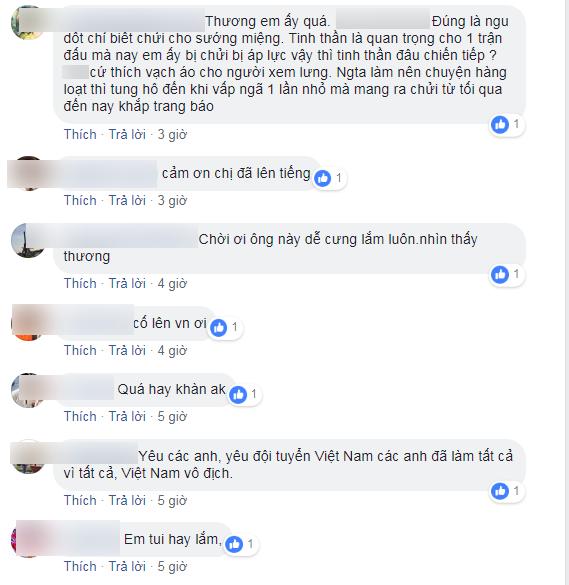Open avatar of 'Thương em ấy quá' commenter
Viewport: 569px width, 585px height.
(27, 23)
